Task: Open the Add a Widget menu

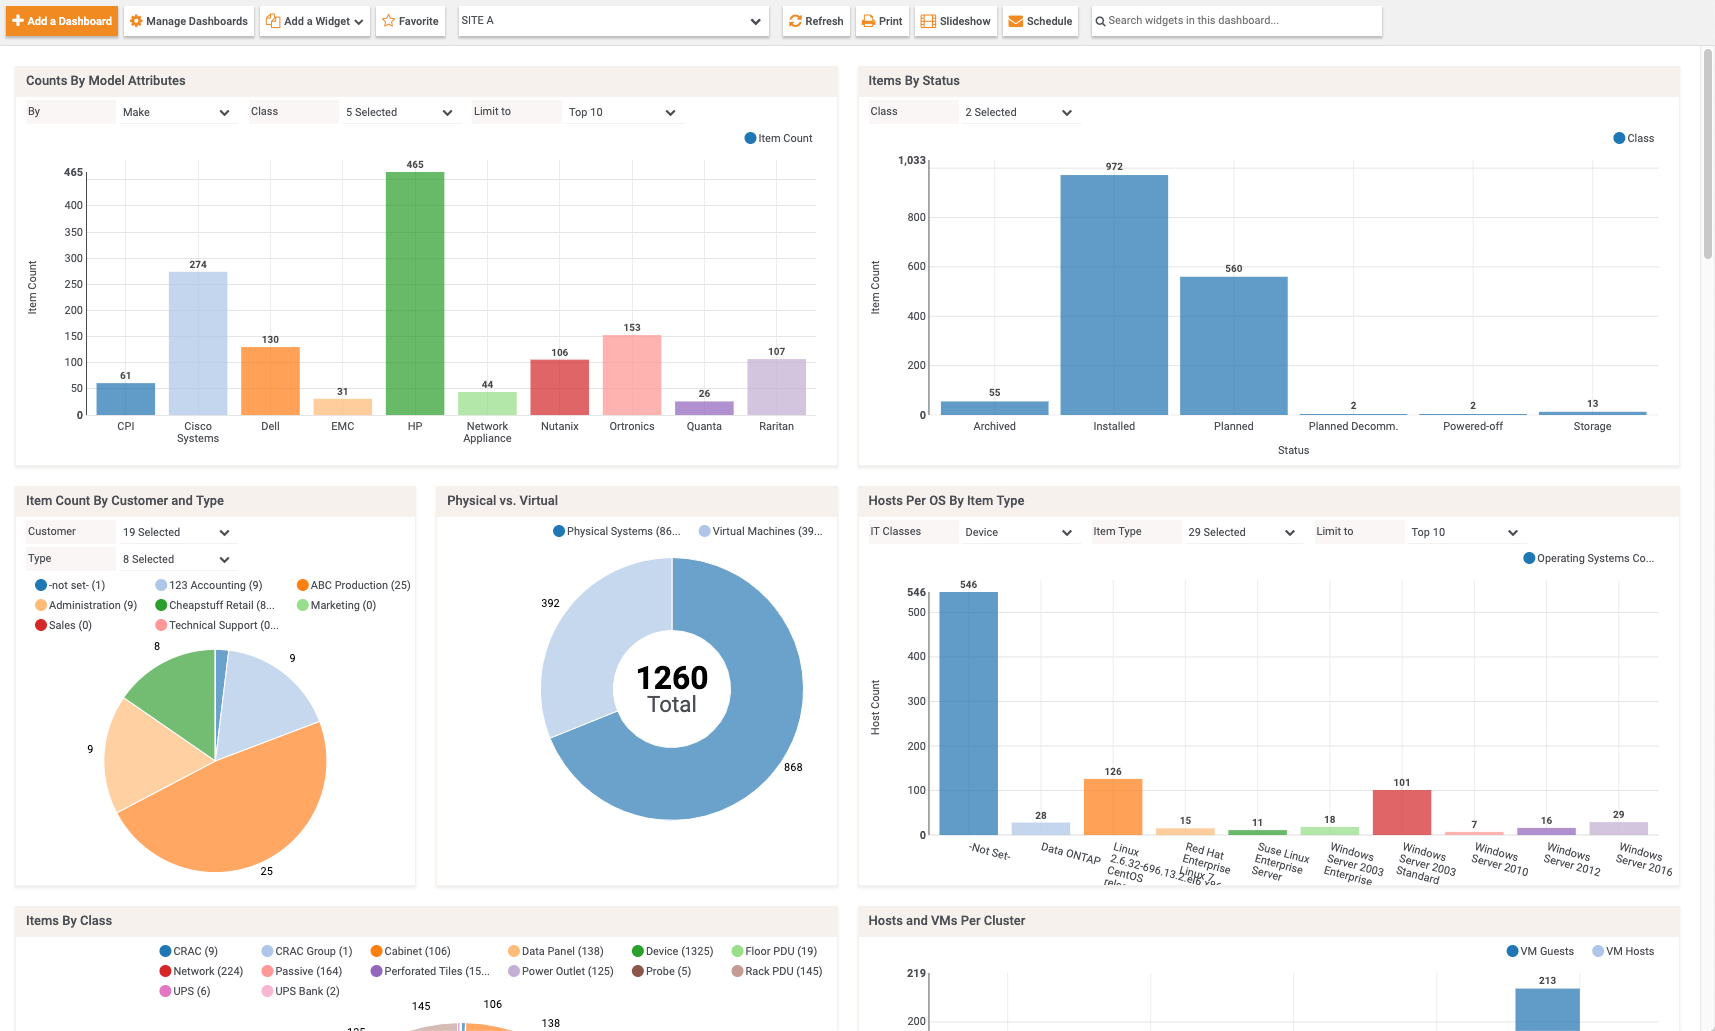Action: (x=315, y=21)
